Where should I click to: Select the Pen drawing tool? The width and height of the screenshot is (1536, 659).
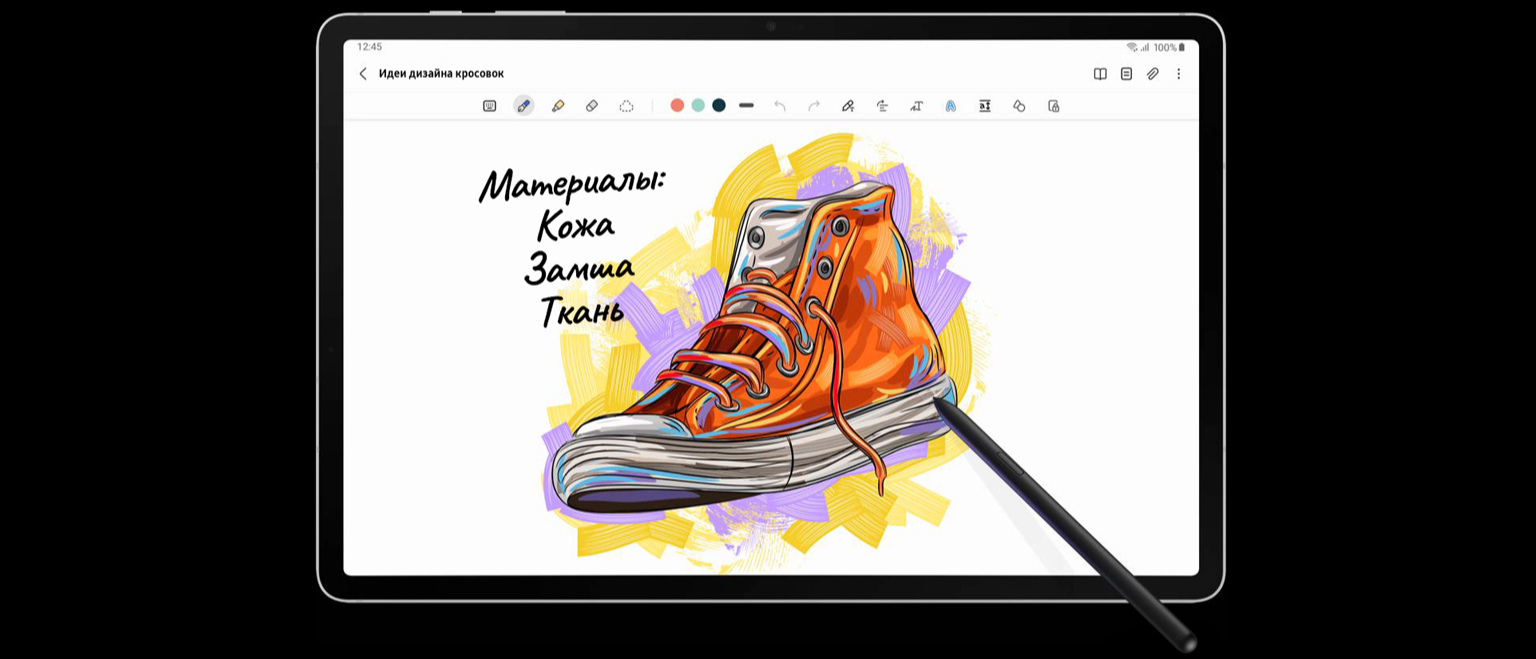523,106
